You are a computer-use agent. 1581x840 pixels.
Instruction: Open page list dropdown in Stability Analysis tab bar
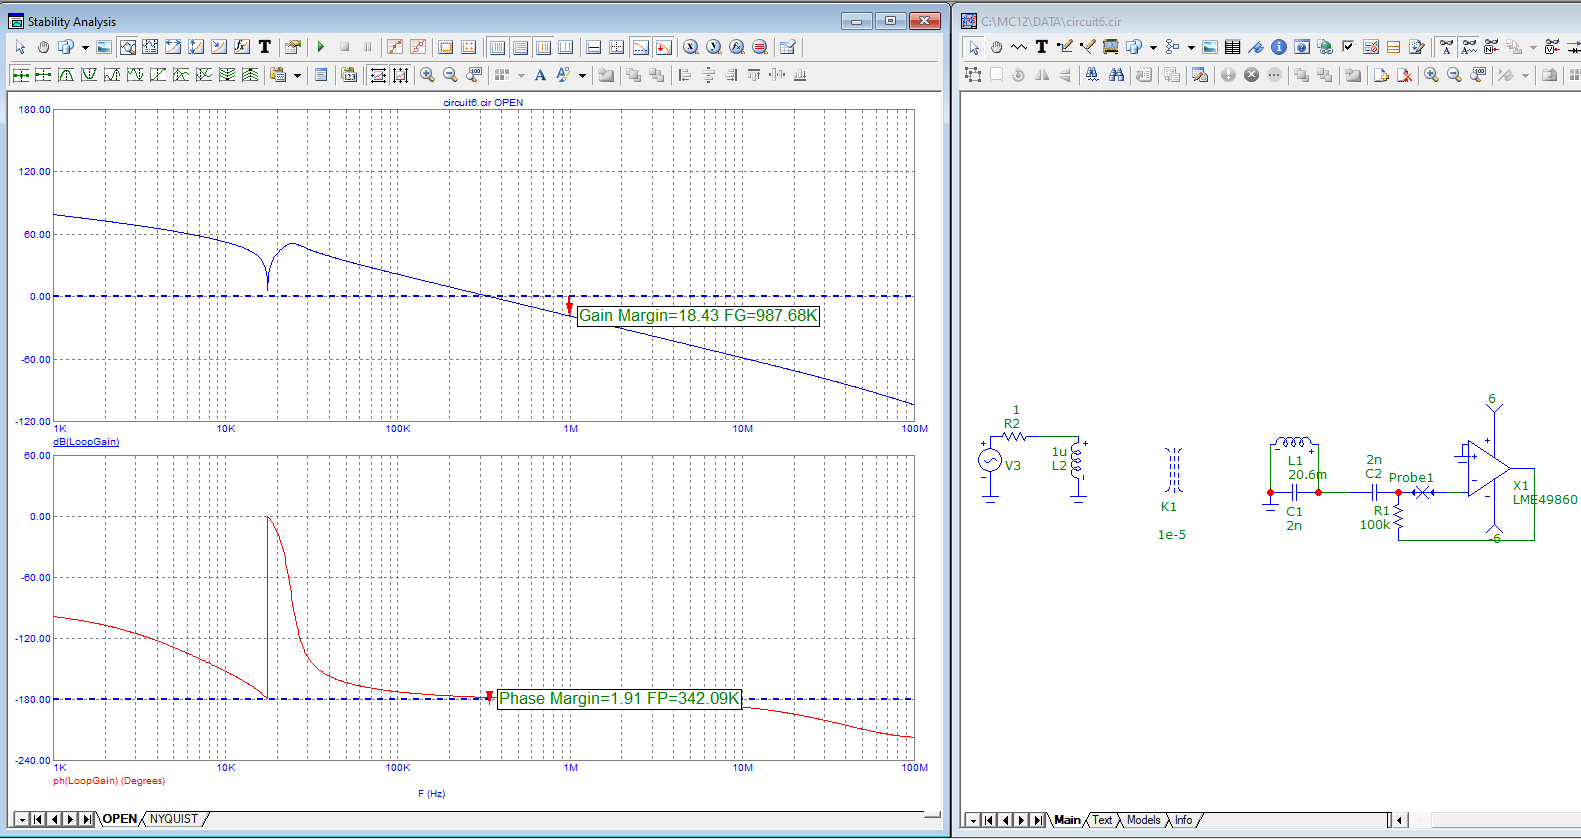pos(22,819)
